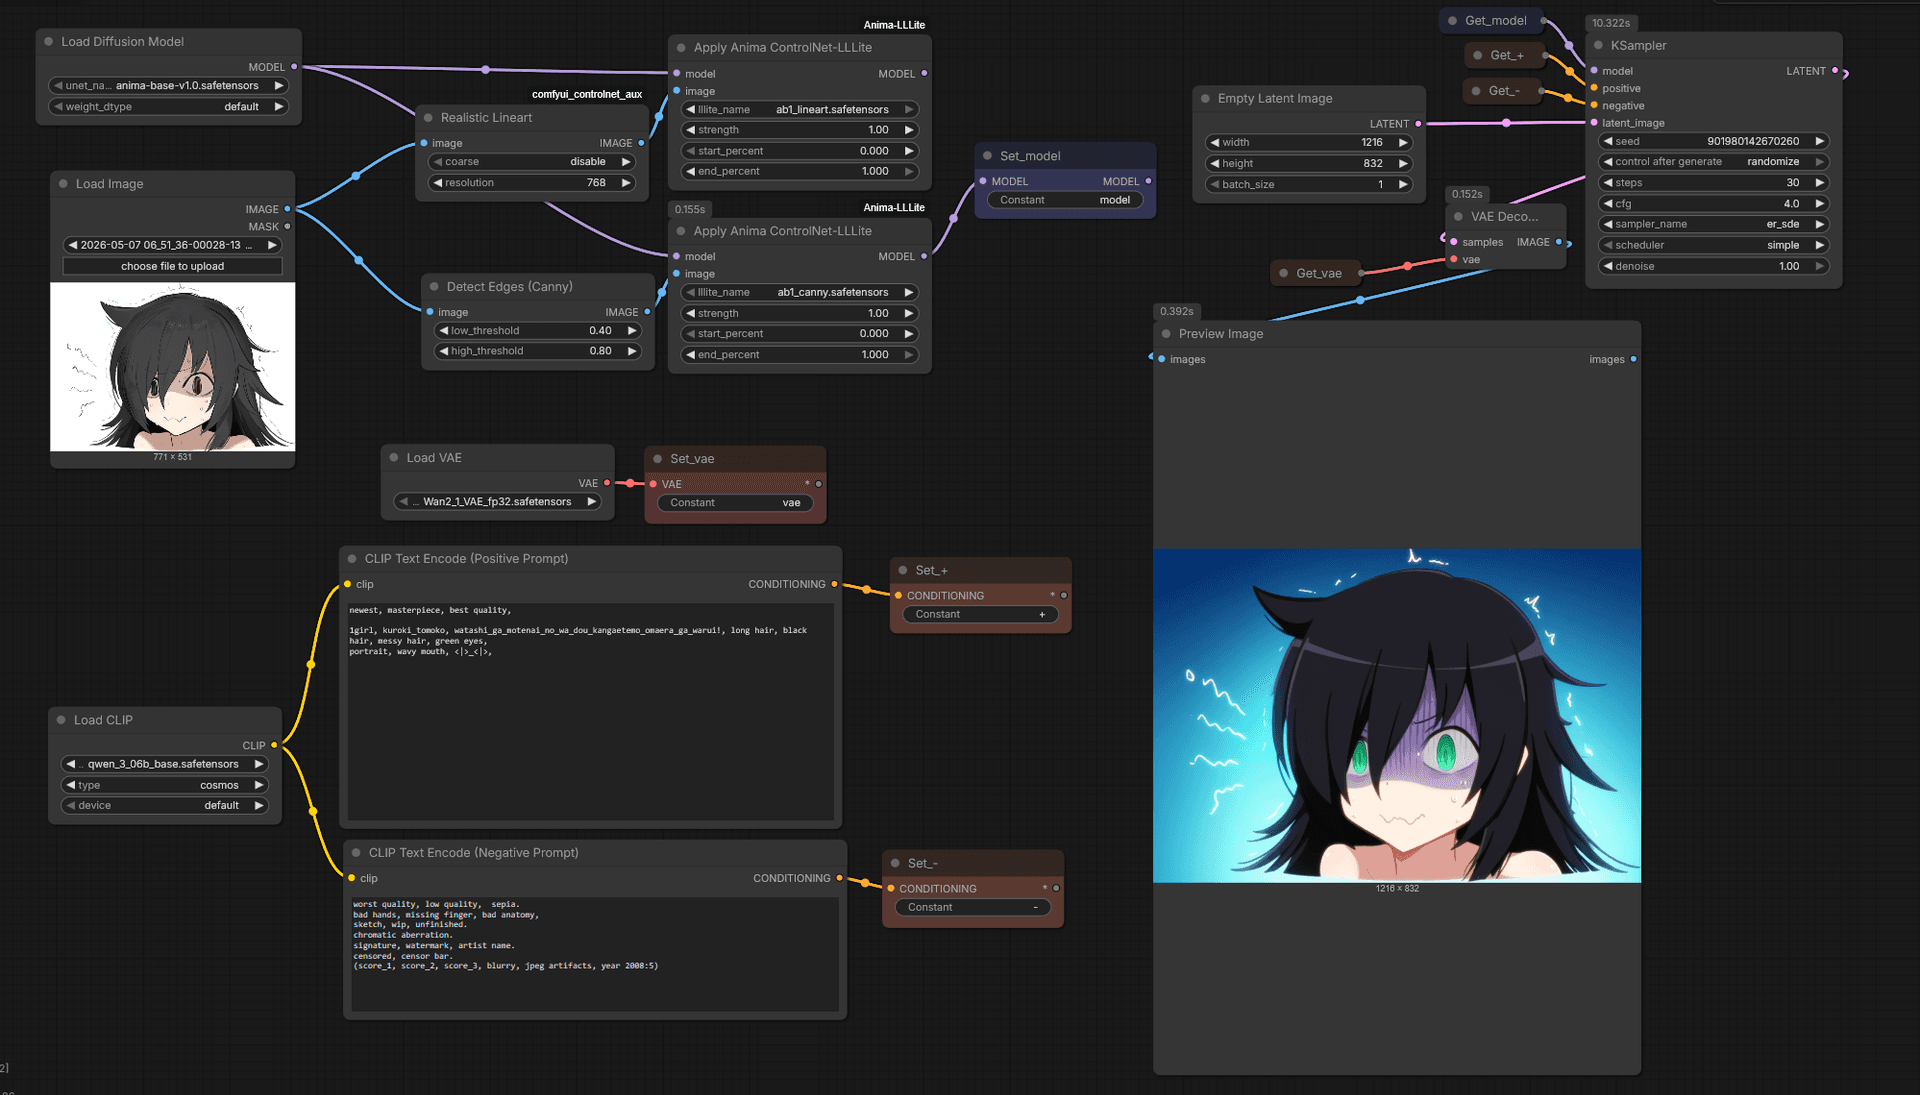Edit the Set_model Constant field
This screenshot has height=1095, width=1920.
(1066, 201)
